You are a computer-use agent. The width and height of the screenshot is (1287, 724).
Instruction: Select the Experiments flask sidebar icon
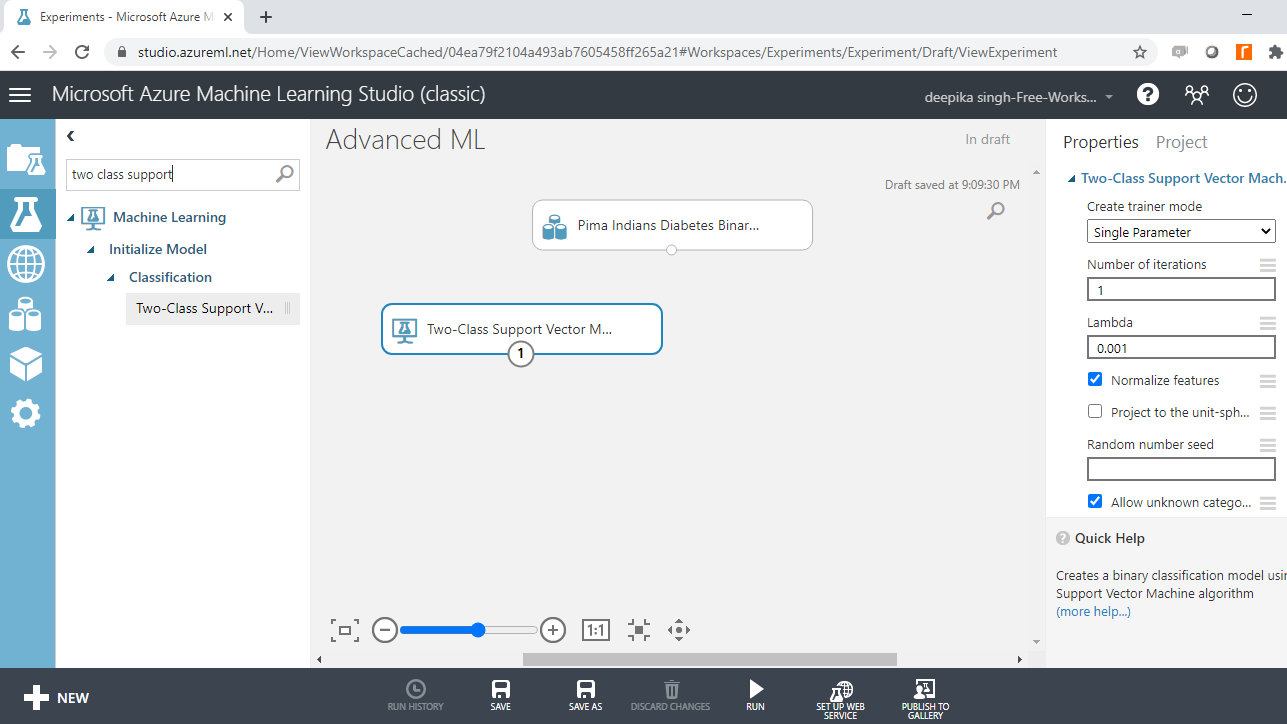26,213
